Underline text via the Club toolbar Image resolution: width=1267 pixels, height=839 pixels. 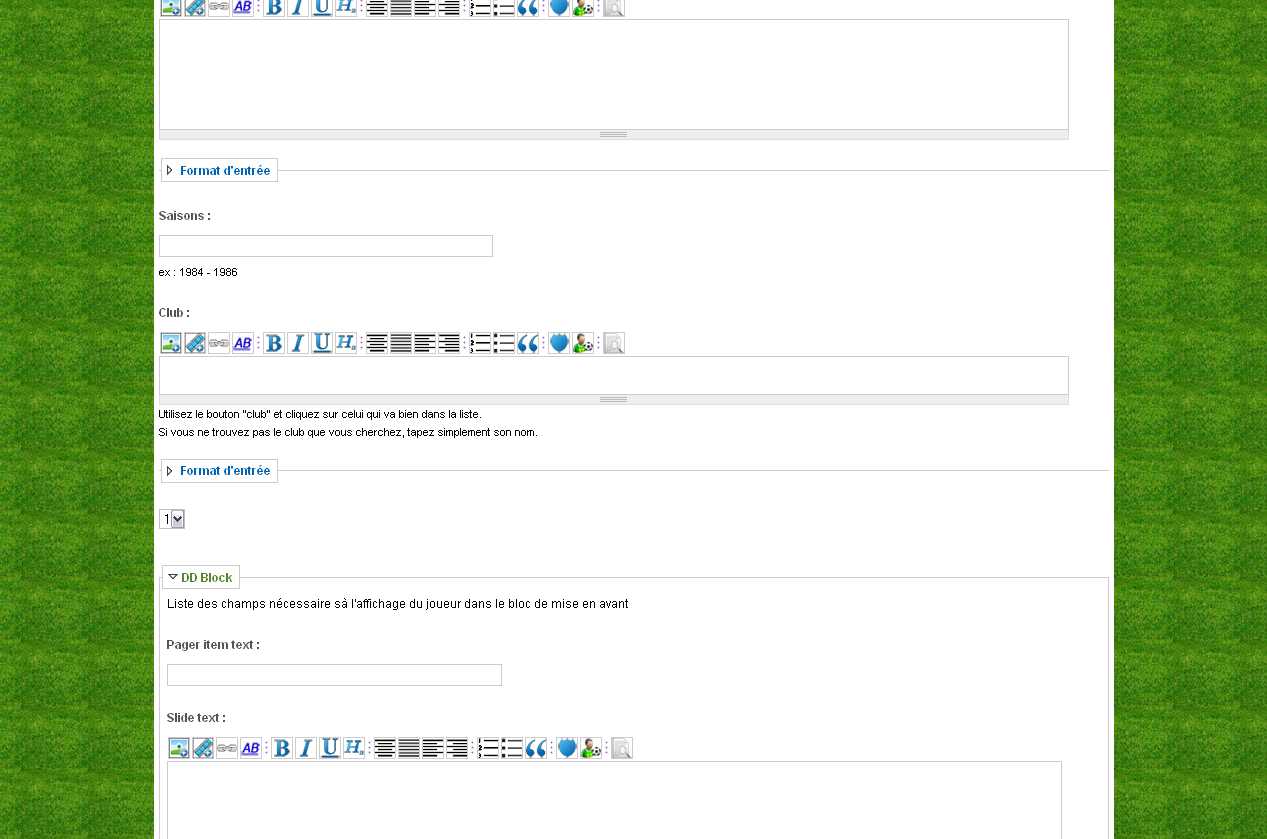(x=322, y=343)
